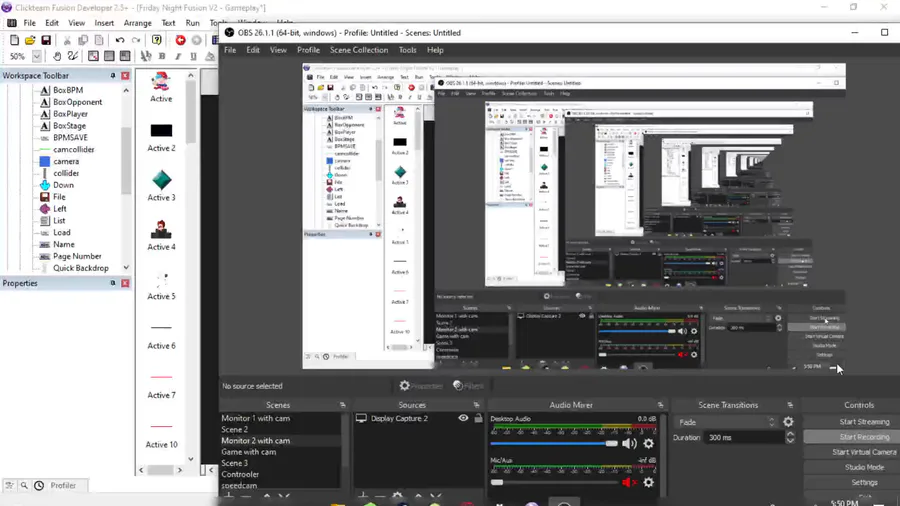Open the Fusion Arrange menu
The image size is (900, 506).
[x=138, y=23]
